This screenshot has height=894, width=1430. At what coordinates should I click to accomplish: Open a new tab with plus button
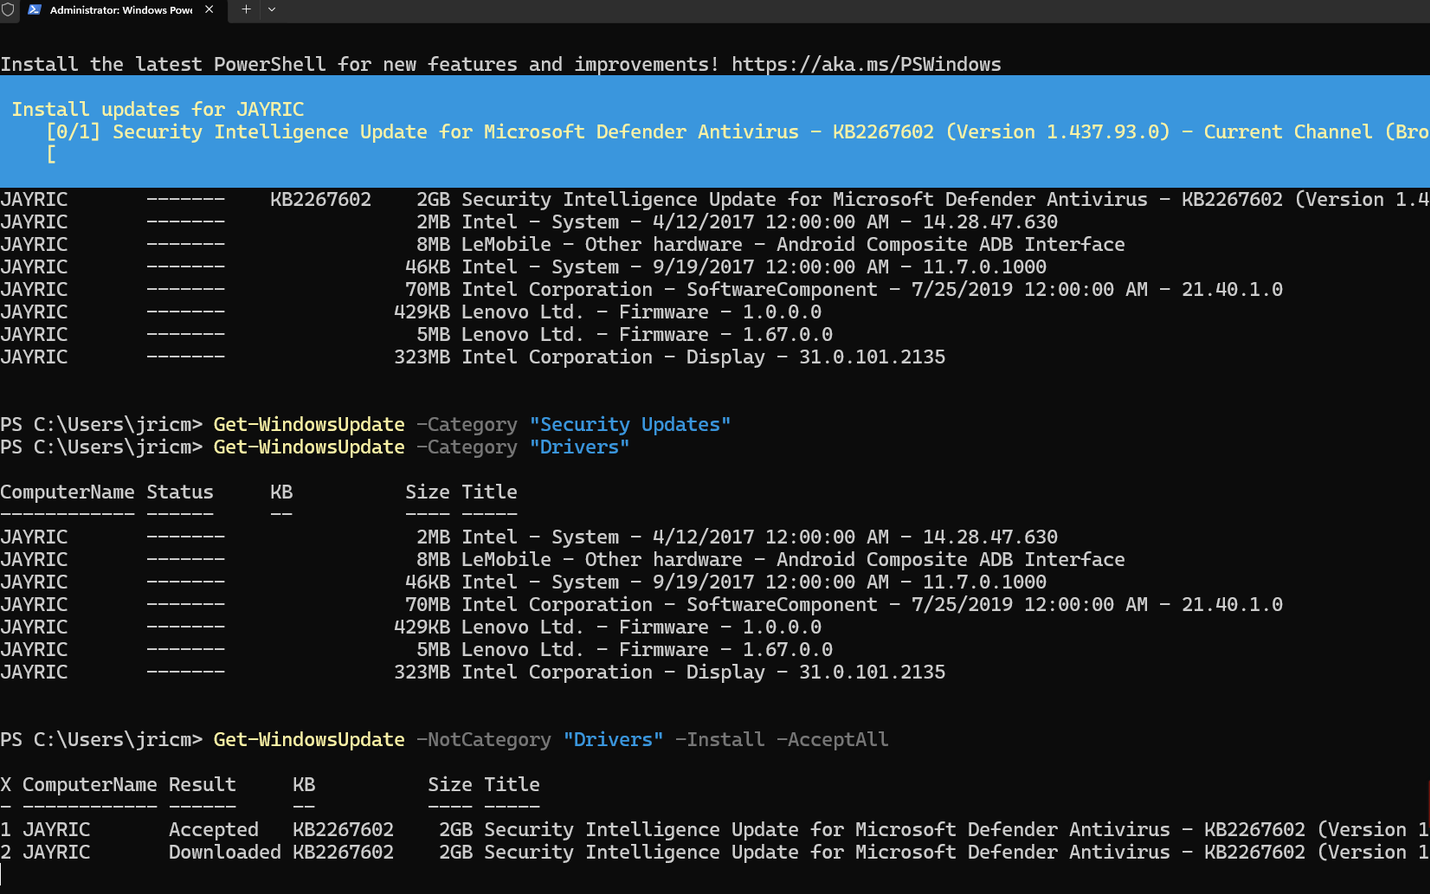pos(246,9)
